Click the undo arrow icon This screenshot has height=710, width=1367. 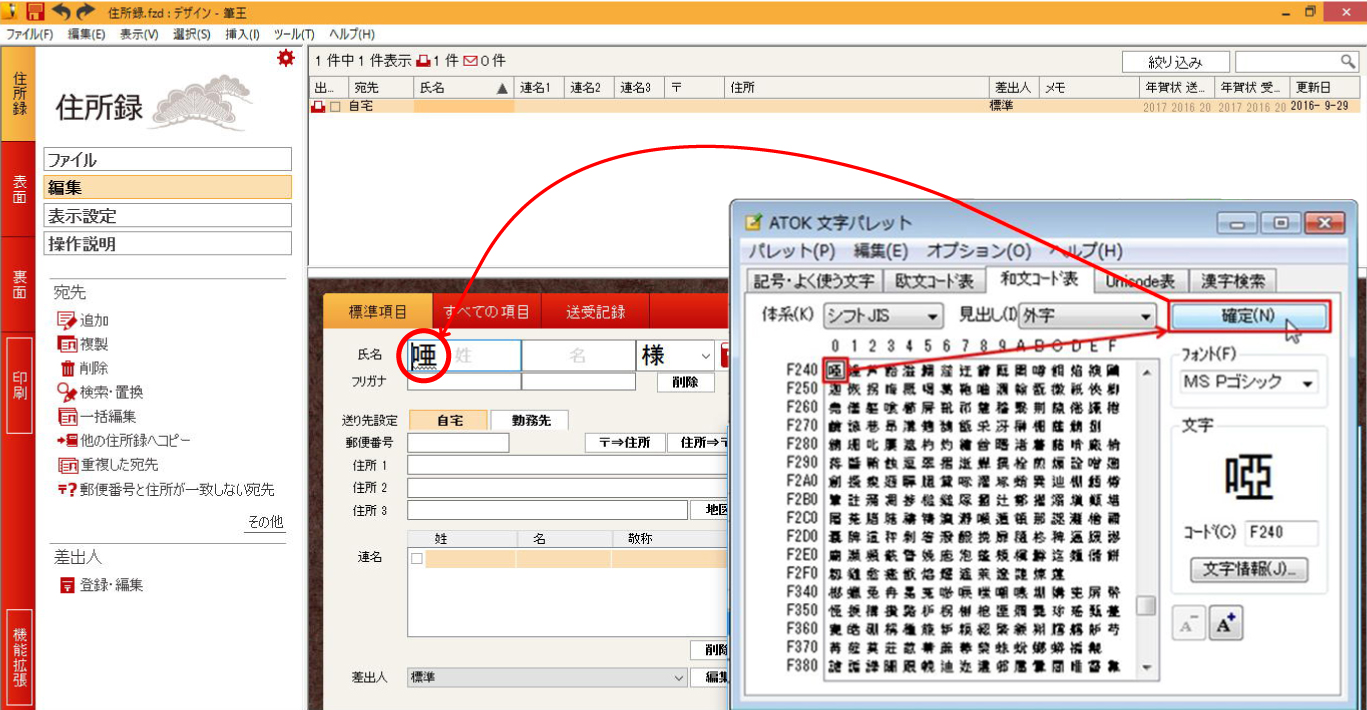point(63,12)
